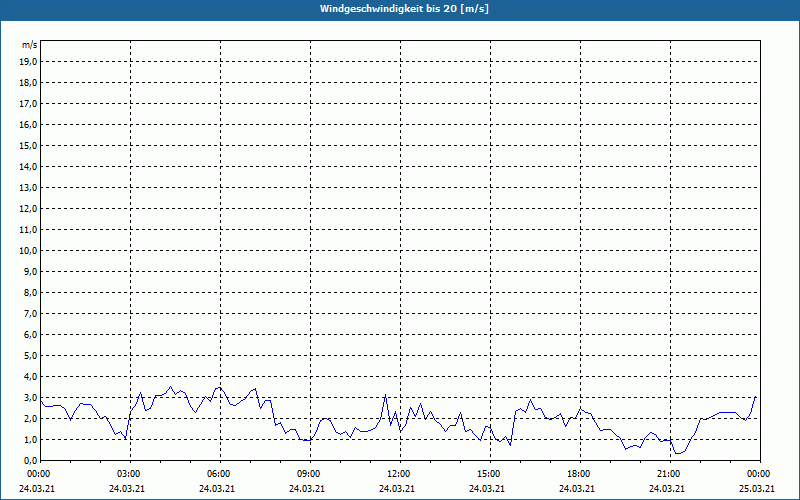Select the 5,0 y-axis label
Image resolution: width=800 pixels, height=500 pixels.
click(31, 356)
